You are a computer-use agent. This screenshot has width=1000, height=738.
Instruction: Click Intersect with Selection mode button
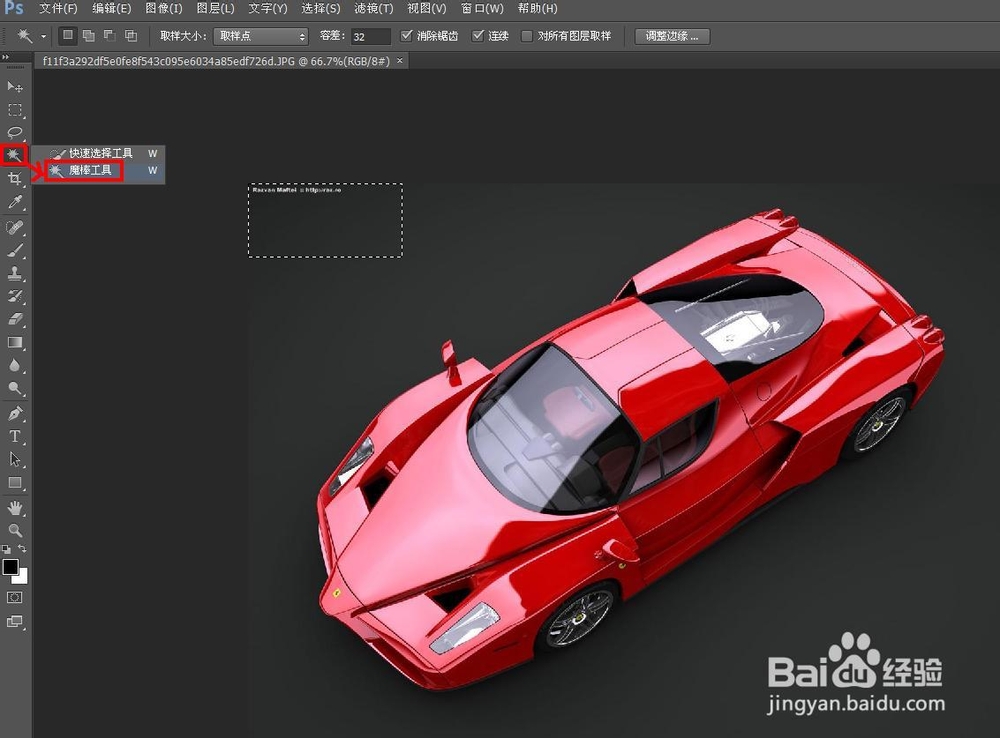[x=131, y=36]
